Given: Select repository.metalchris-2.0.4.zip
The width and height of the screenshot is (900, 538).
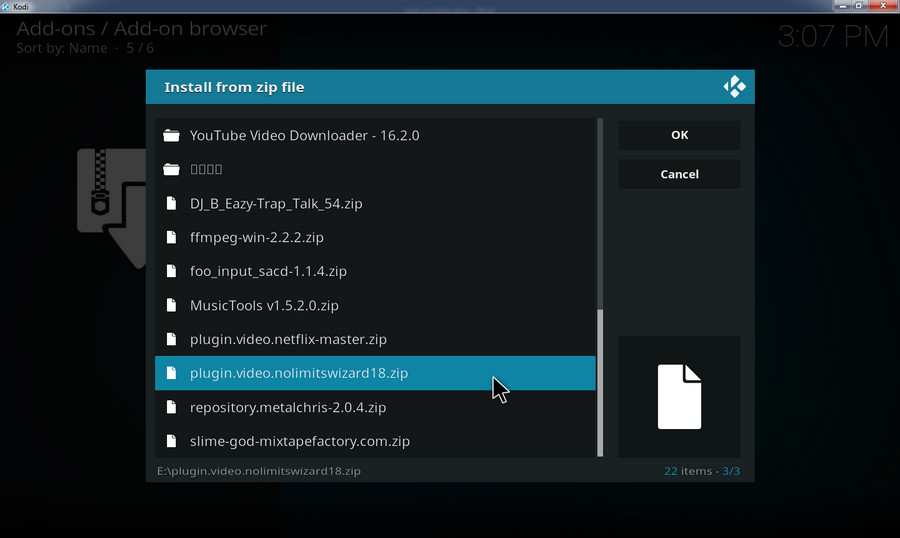Looking at the screenshot, I should pos(375,407).
